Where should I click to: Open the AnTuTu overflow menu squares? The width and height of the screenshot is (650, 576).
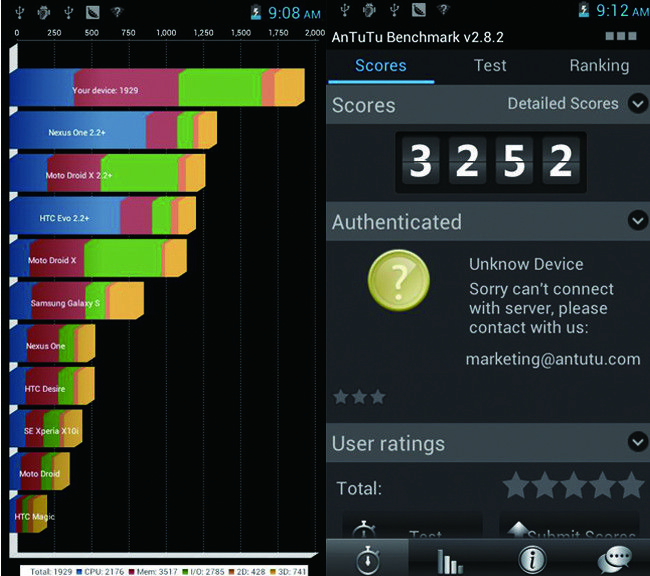[621, 36]
